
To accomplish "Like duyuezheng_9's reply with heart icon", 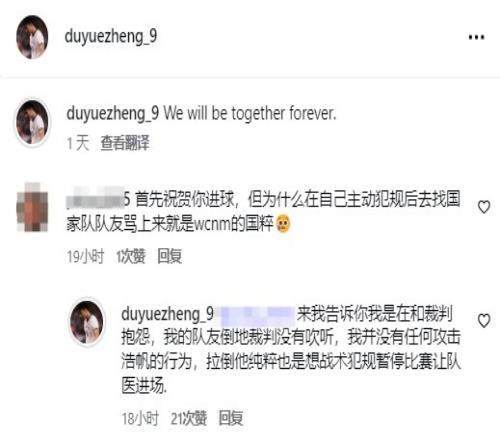I will pyautogui.click(x=484, y=320).
